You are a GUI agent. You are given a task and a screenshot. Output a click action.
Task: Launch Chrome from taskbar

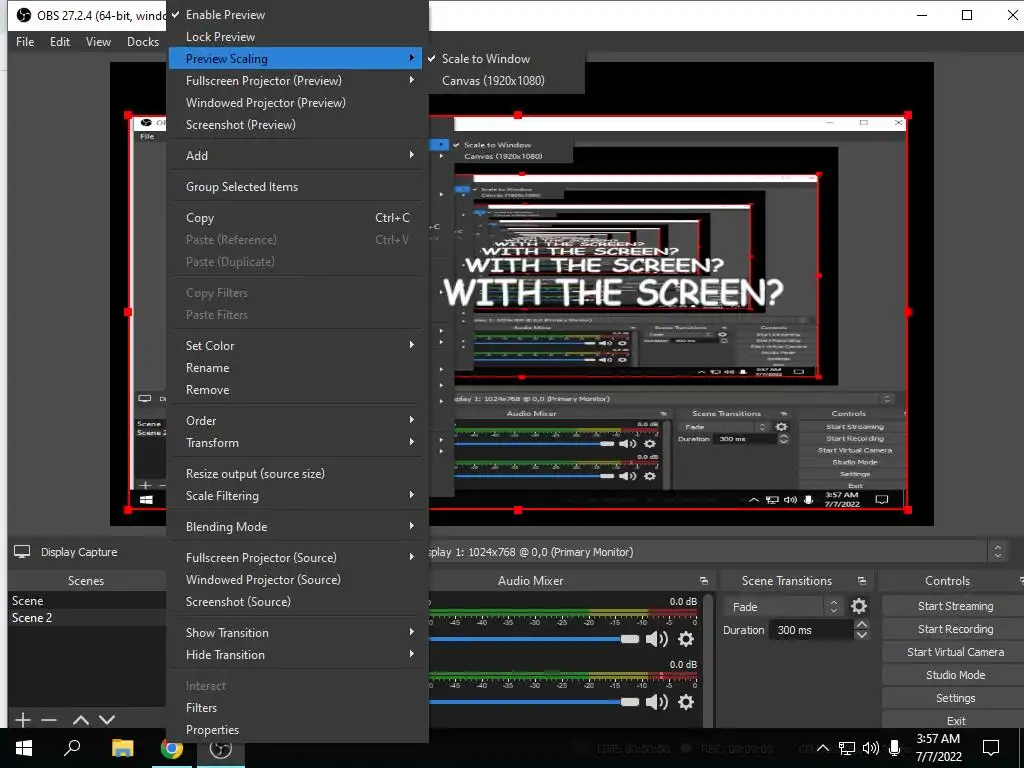[x=172, y=748]
